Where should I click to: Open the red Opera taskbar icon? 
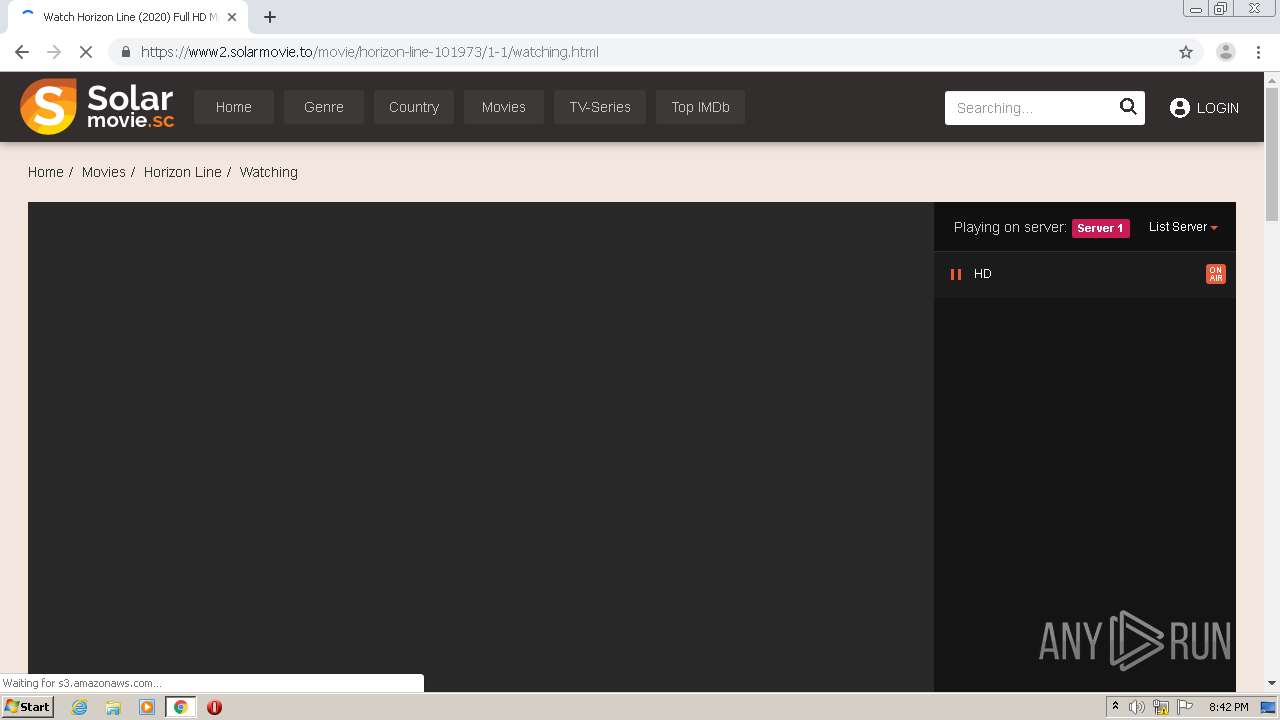click(214, 707)
